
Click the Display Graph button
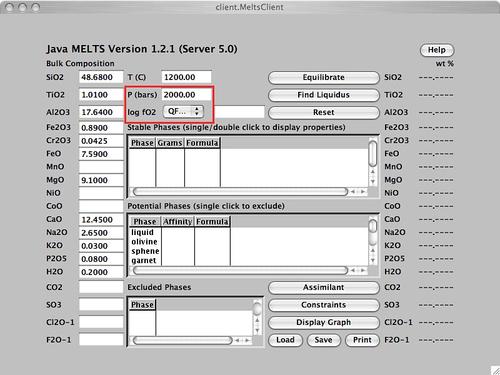[x=324, y=322]
